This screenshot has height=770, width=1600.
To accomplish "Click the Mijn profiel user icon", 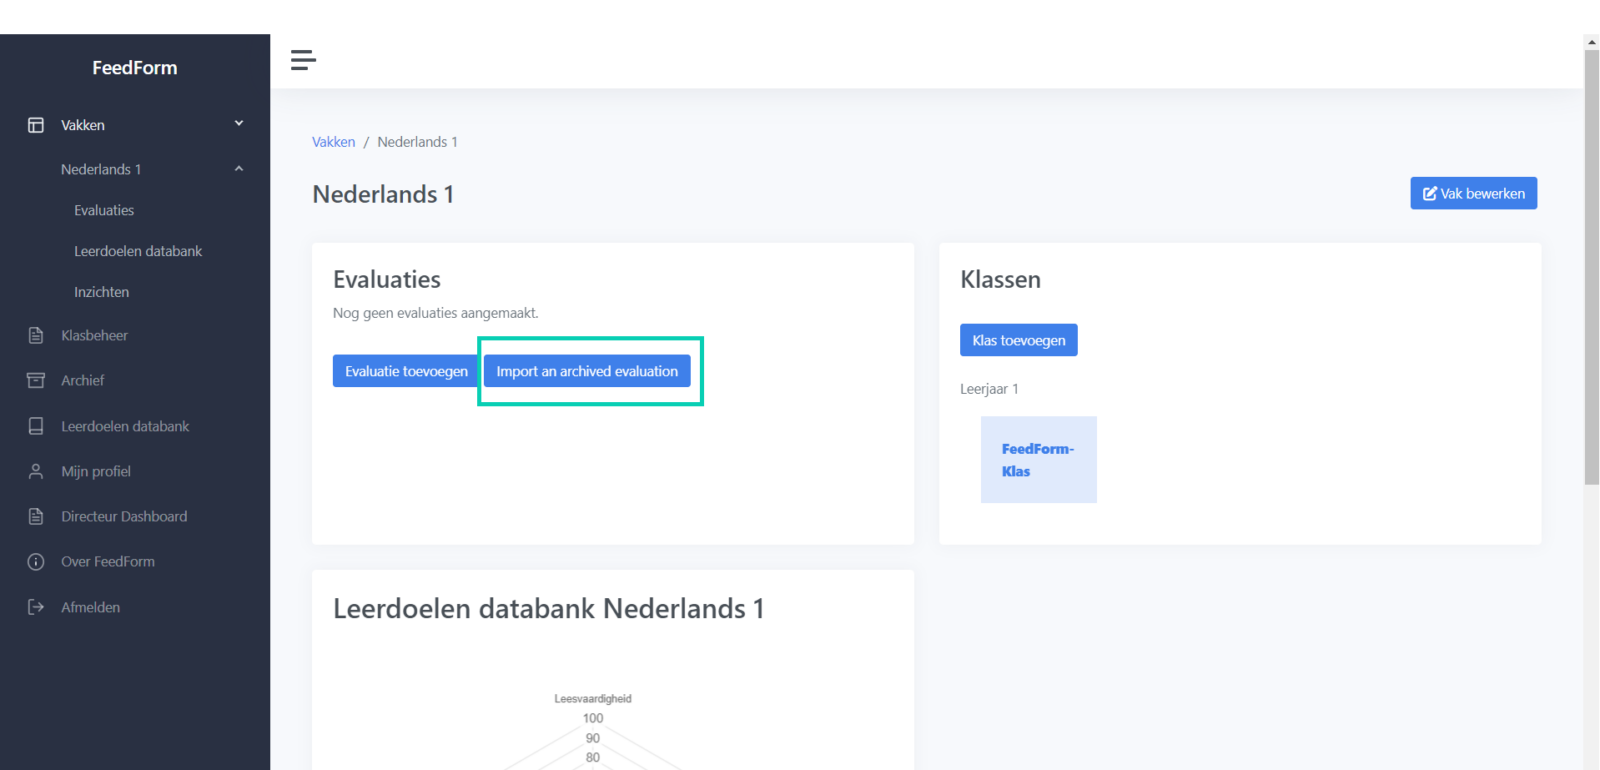I will point(36,471).
